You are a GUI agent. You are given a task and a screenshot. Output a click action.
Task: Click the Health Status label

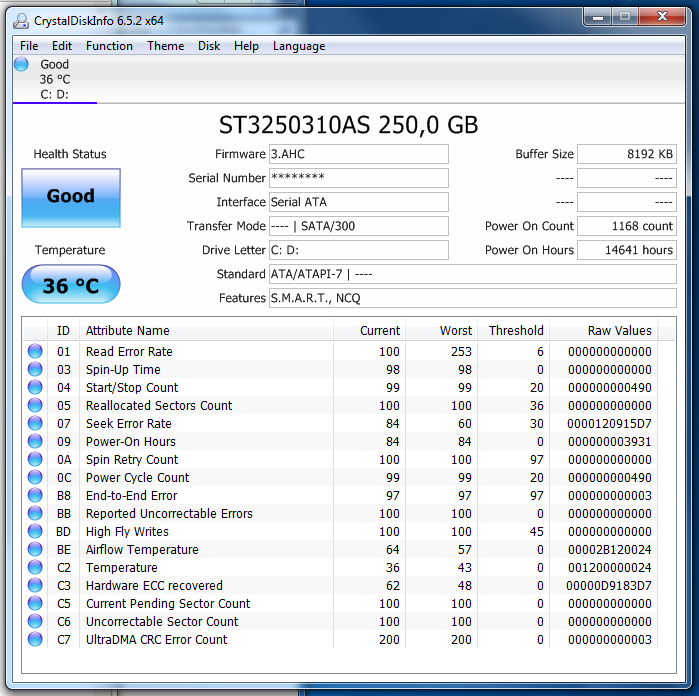tap(70, 154)
